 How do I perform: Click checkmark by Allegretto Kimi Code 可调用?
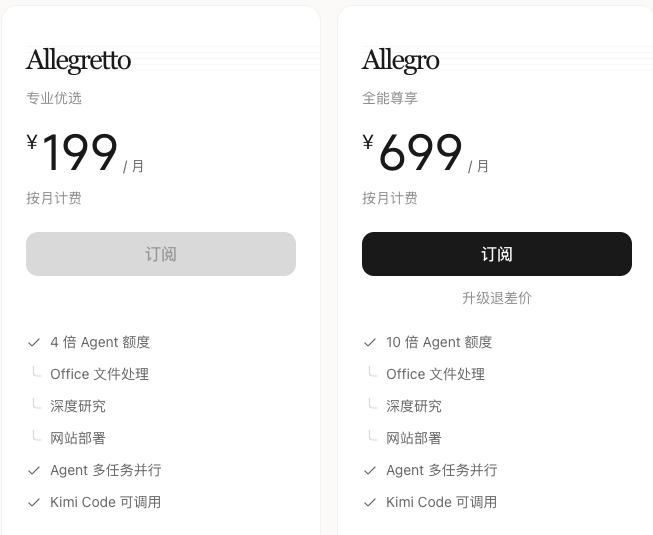coord(34,503)
